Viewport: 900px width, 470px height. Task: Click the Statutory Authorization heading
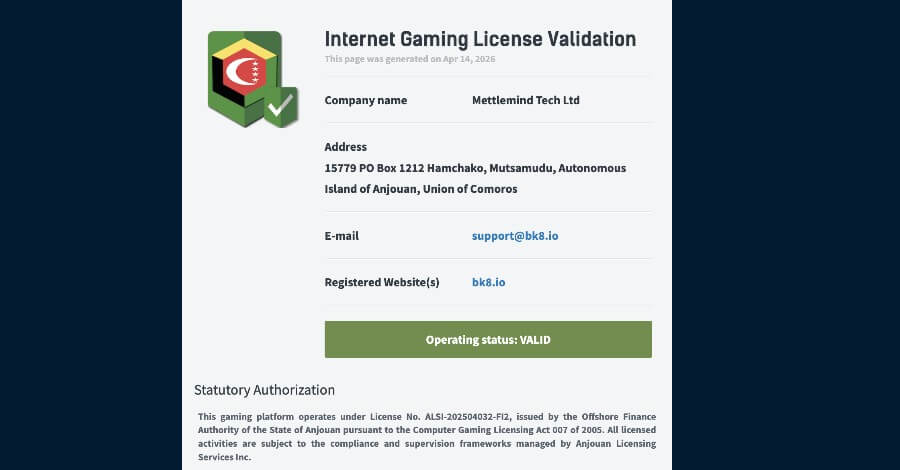tap(264, 390)
